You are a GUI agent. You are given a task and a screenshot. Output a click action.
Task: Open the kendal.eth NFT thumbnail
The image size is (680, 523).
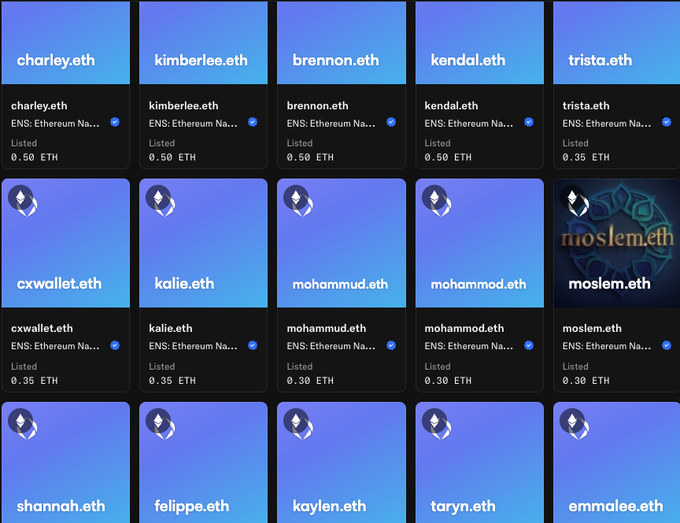click(480, 42)
